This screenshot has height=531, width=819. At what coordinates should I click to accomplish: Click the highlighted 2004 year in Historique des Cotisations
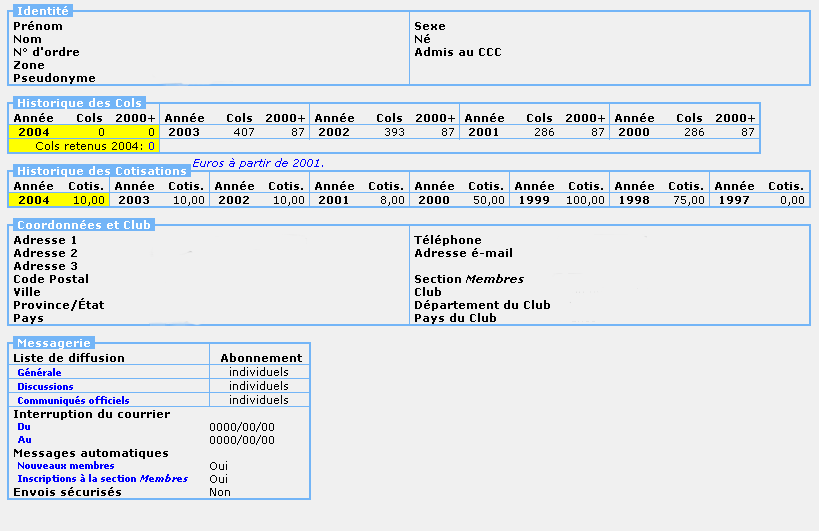pos(33,200)
